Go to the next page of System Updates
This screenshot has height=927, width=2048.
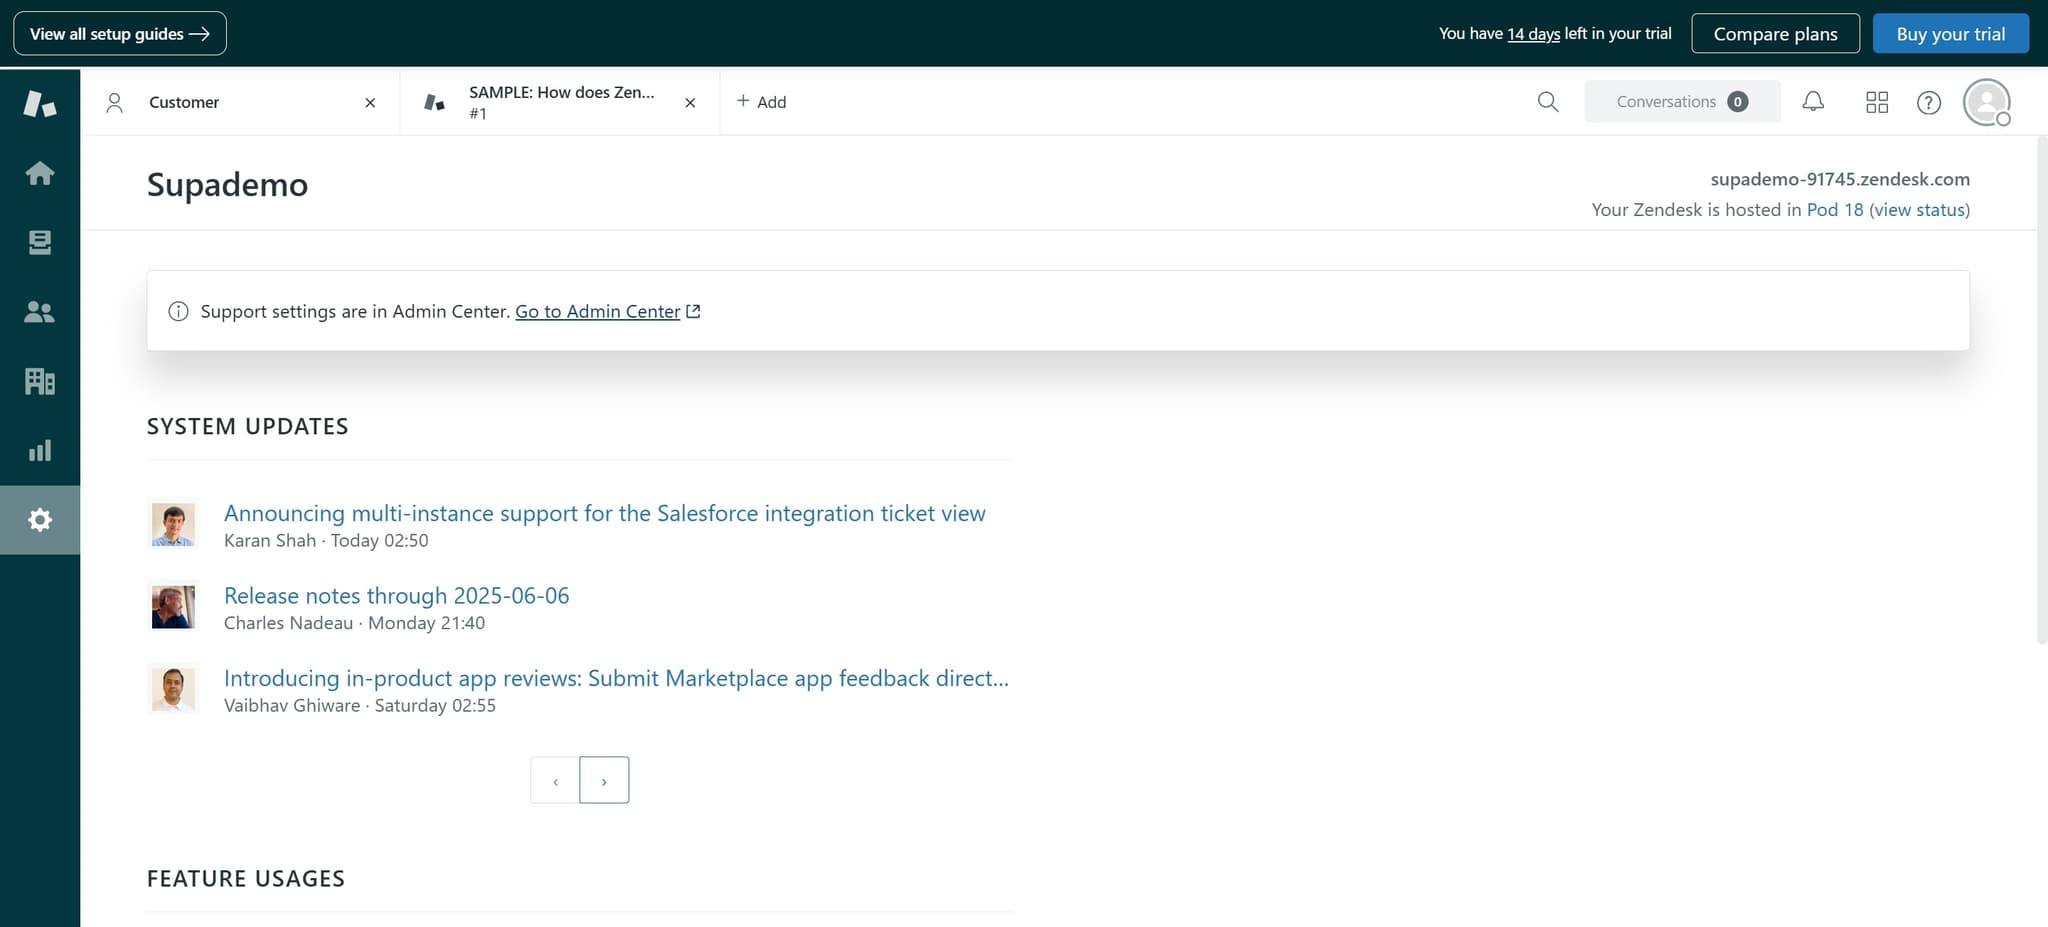604,779
